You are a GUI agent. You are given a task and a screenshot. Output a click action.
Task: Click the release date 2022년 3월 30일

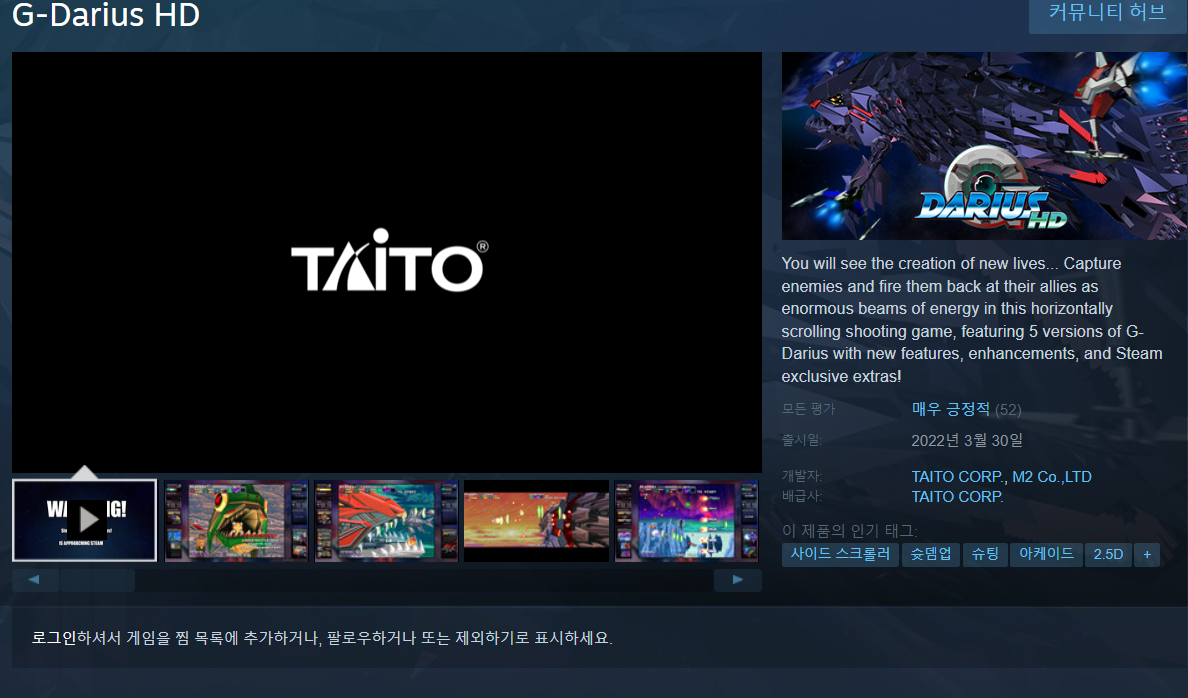coord(967,440)
